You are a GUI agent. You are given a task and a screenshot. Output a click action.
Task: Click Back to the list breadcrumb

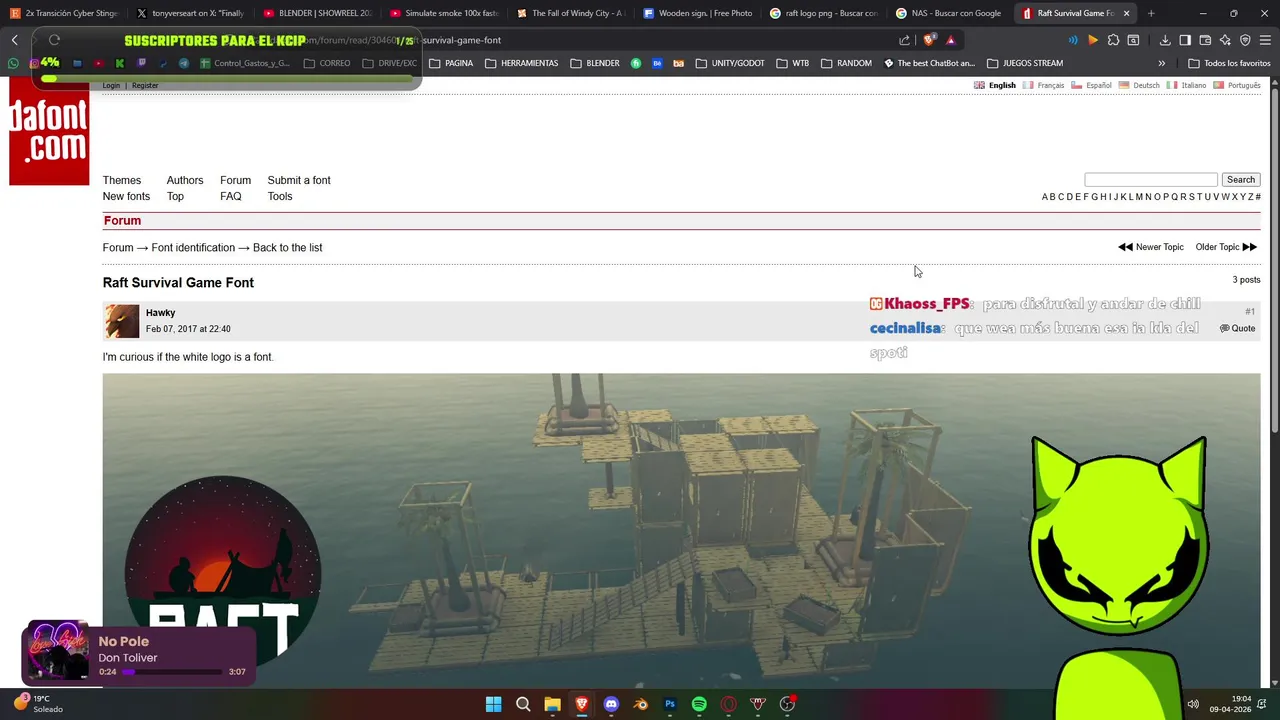pyautogui.click(x=288, y=247)
